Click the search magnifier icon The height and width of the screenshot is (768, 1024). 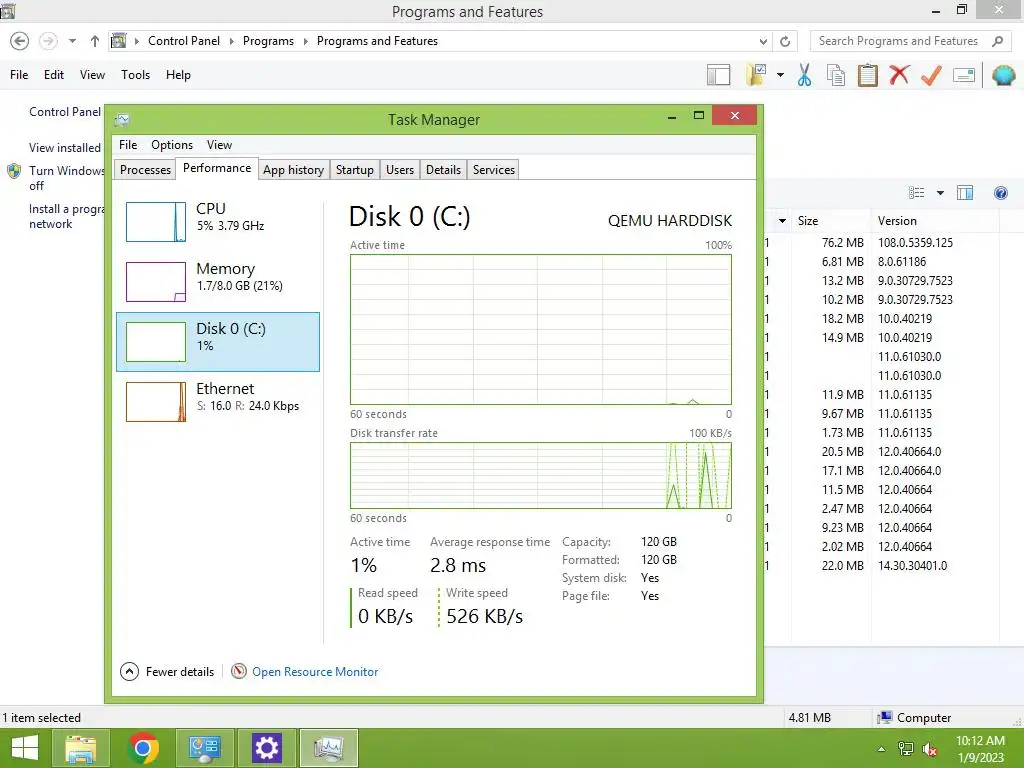(x=997, y=41)
